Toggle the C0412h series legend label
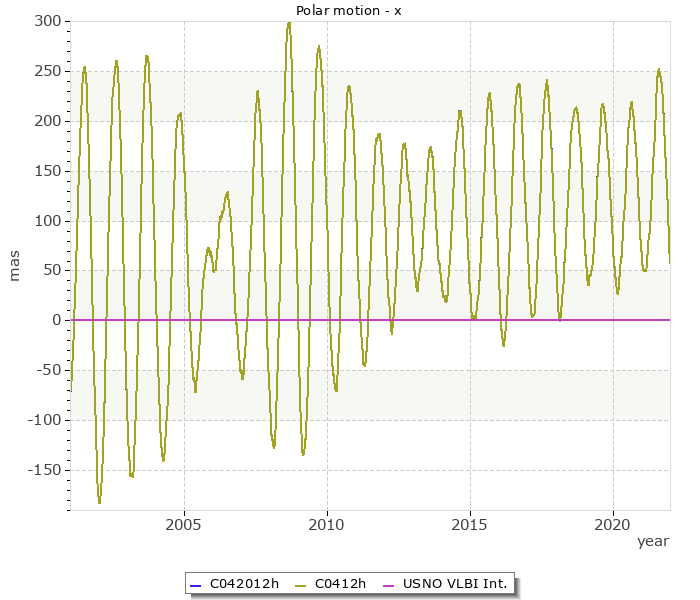This screenshot has height=600, width=700. click(340, 584)
